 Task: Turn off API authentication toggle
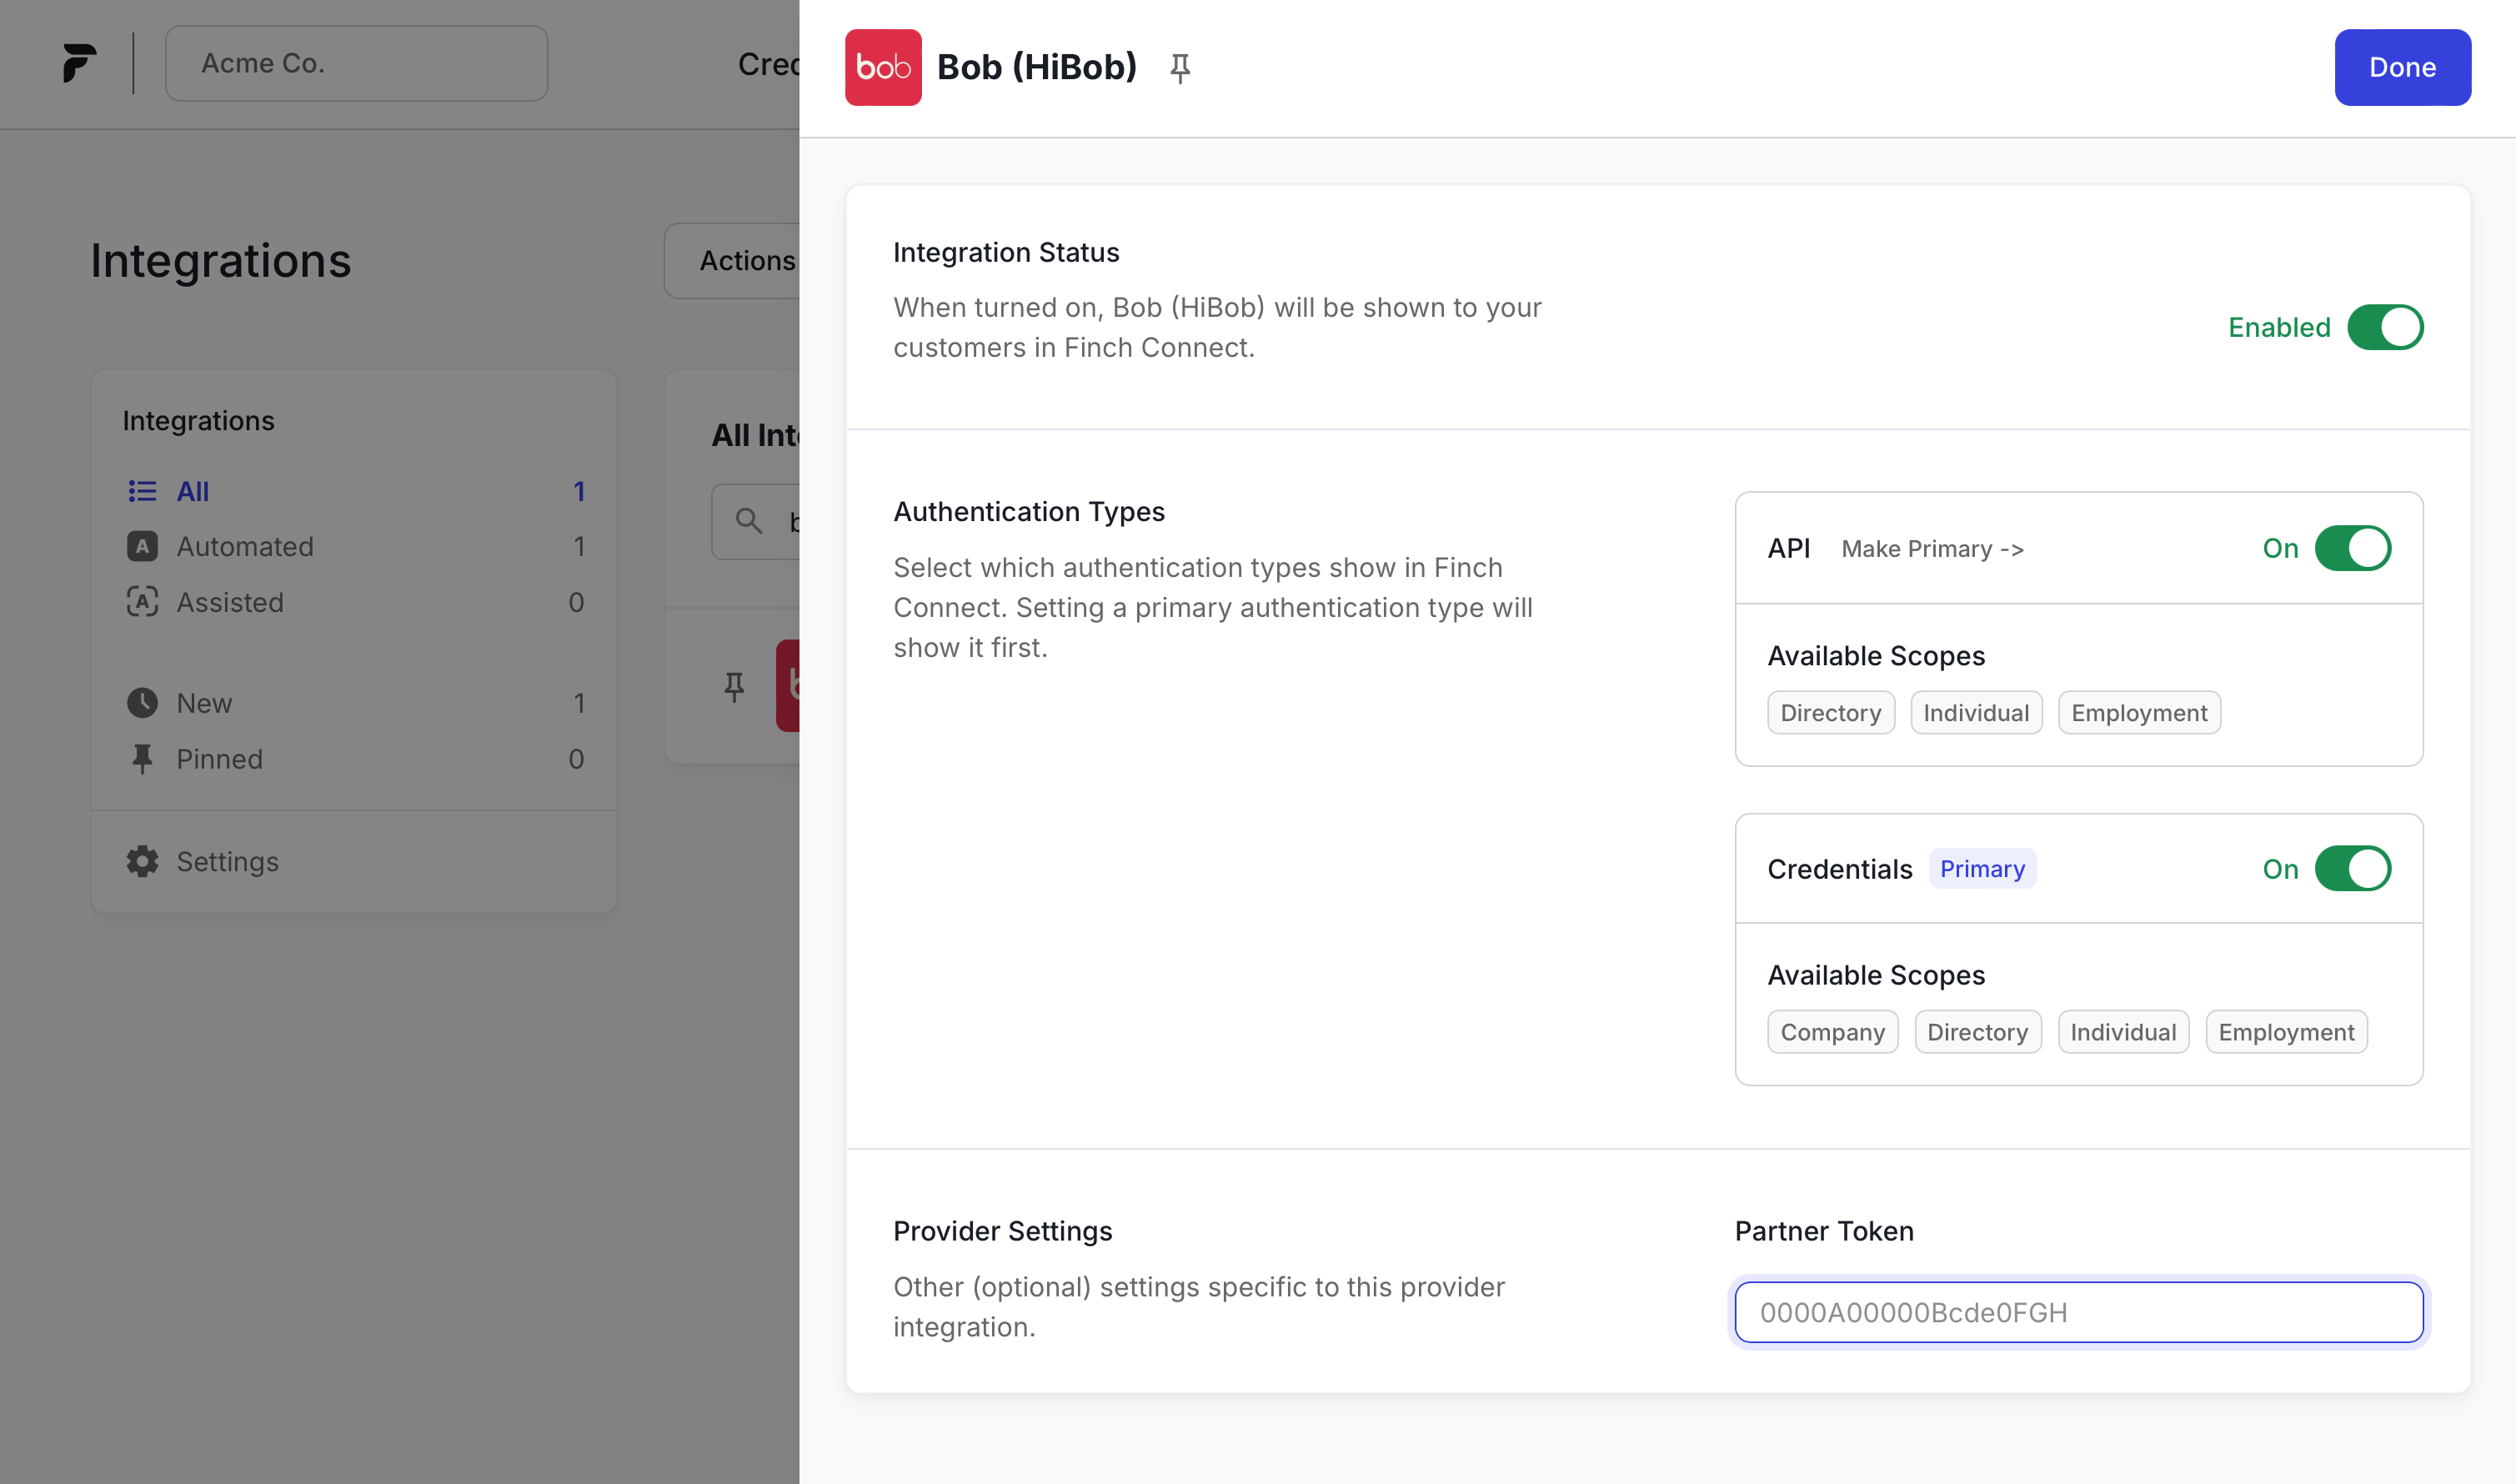coord(2352,548)
